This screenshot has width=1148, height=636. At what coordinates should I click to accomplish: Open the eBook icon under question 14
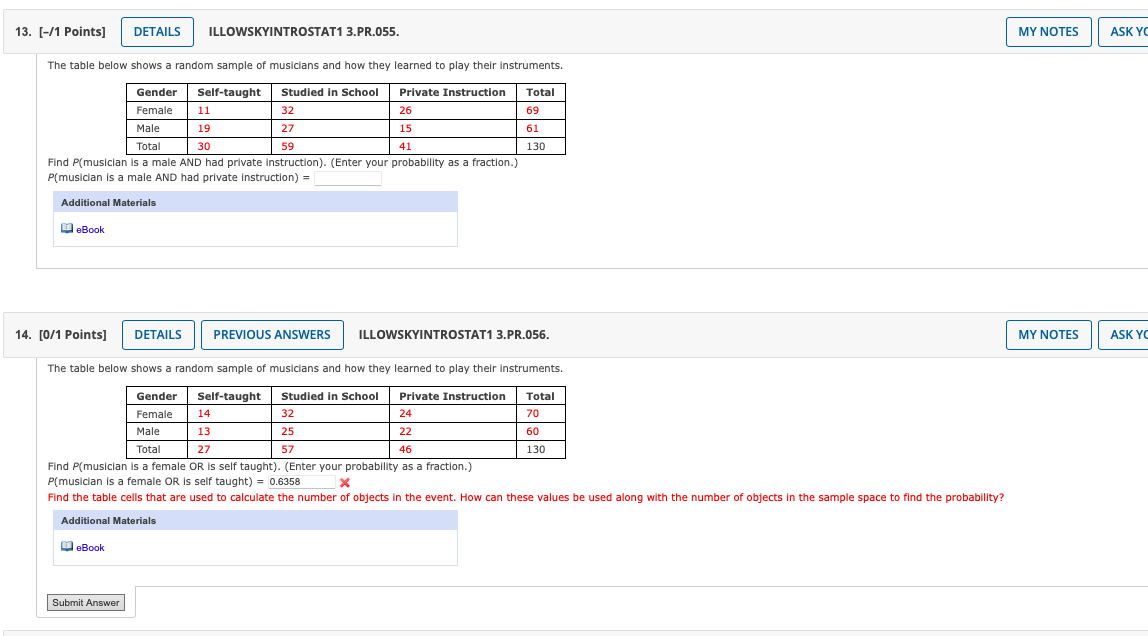click(x=66, y=547)
